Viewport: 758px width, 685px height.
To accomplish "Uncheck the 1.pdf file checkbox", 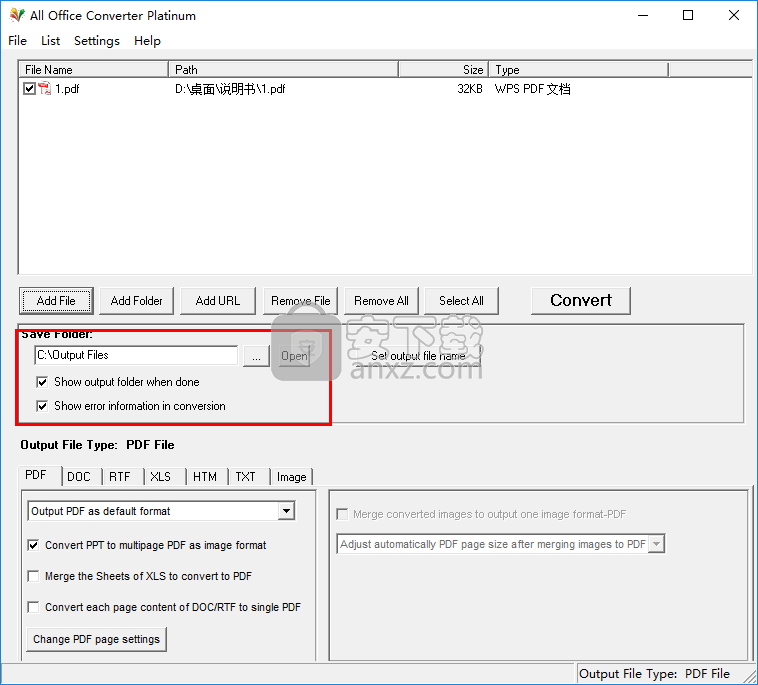I will pyautogui.click(x=29, y=88).
